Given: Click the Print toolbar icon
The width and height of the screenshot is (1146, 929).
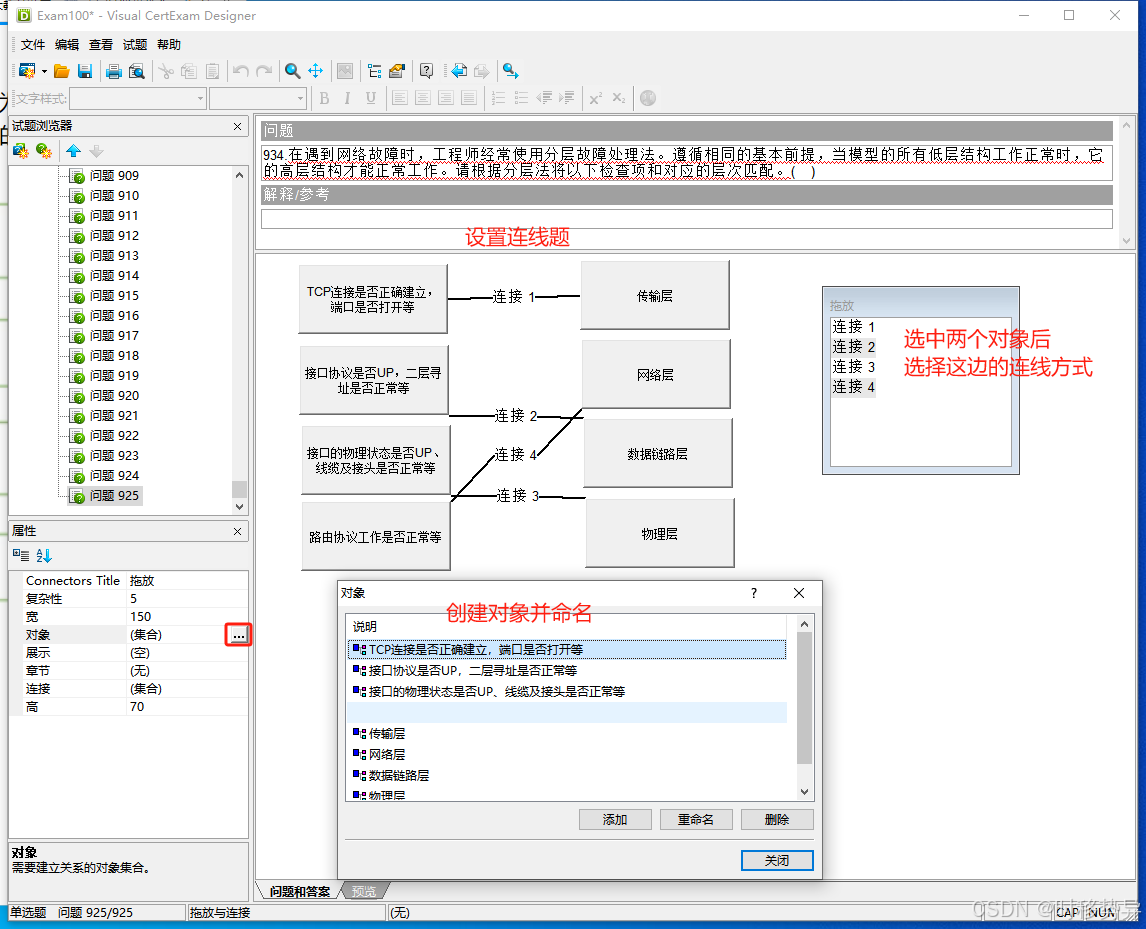Looking at the screenshot, I should click(113, 71).
